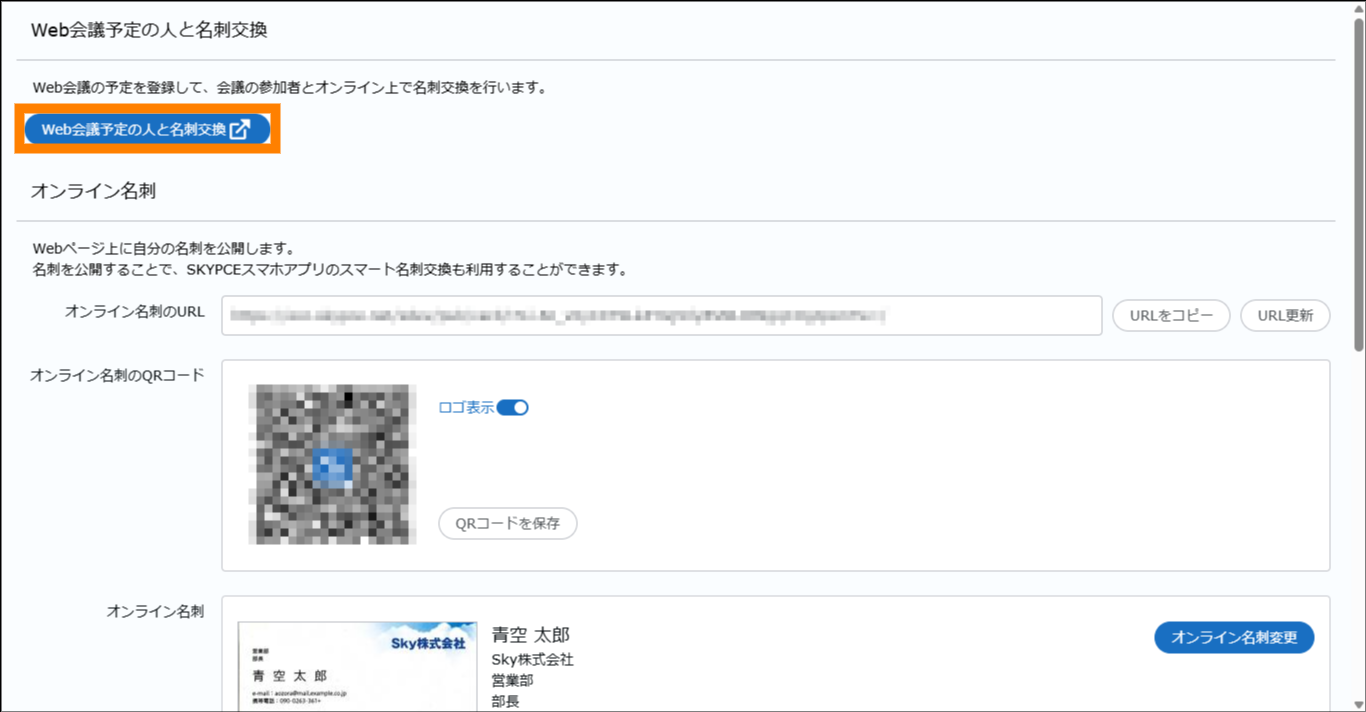Click the scrollbar down arrow

point(1358,703)
